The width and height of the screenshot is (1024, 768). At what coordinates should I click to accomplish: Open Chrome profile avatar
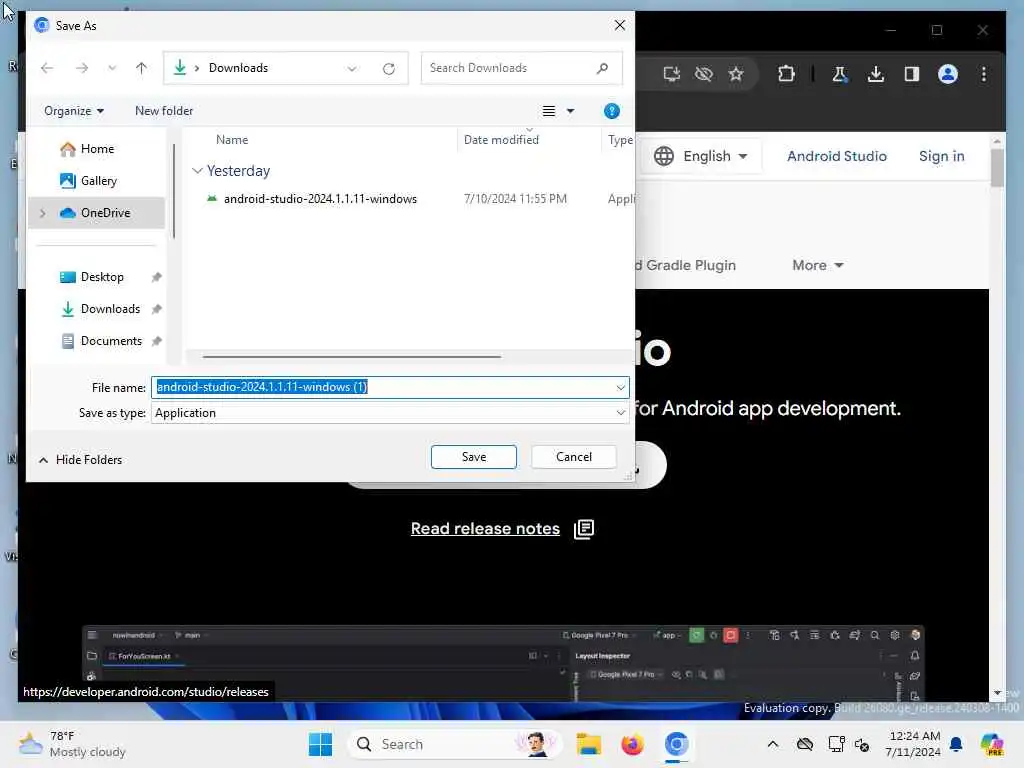[948, 74]
